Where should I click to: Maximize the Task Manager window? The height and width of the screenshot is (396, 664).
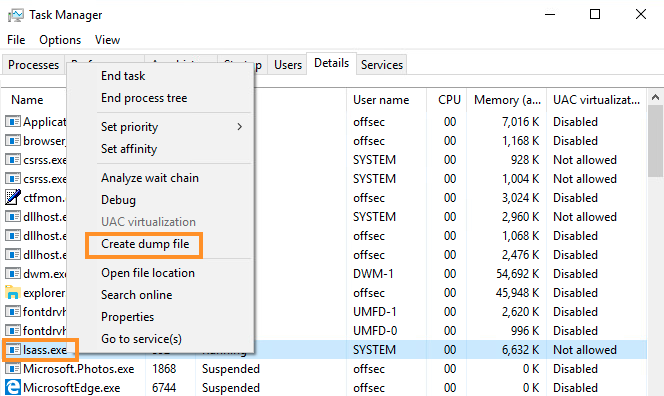point(595,14)
